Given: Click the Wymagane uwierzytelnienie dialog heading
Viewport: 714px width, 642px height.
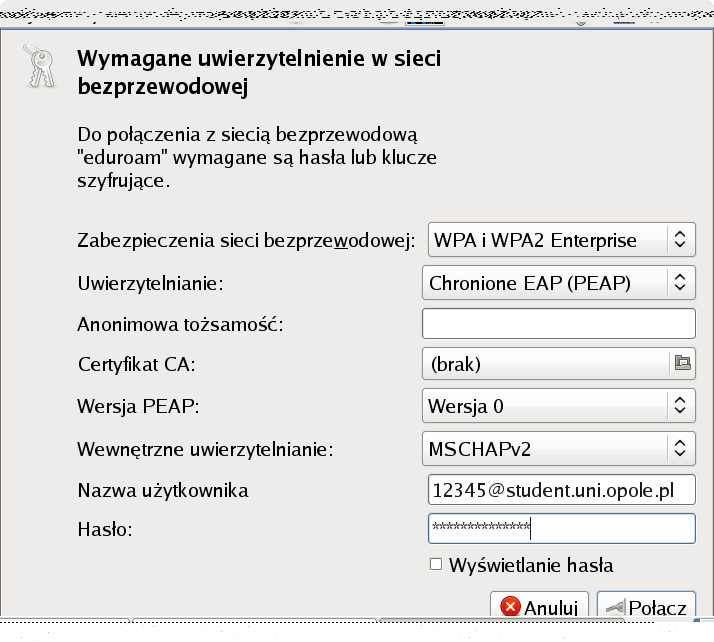Looking at the screenshot, I should pos(259,72).
